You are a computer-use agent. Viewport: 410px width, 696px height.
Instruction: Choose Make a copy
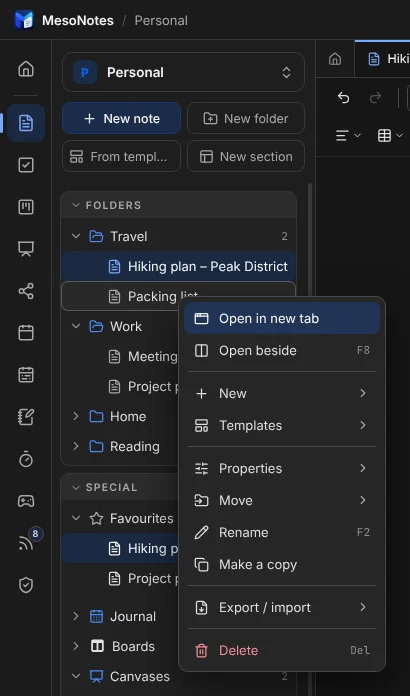282,565
